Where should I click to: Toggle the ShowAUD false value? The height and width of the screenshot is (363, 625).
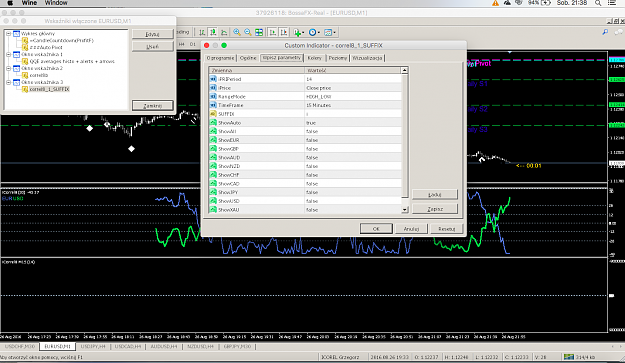point(353,158)
